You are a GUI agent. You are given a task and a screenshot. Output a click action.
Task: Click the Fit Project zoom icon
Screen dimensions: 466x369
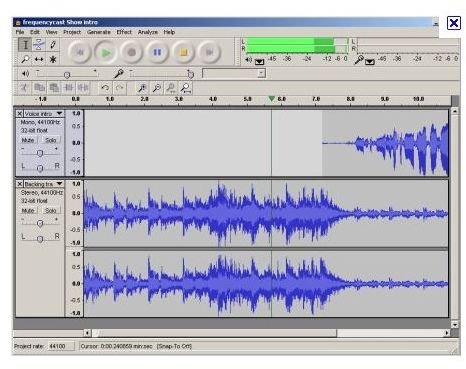click(x=186, y=88)
